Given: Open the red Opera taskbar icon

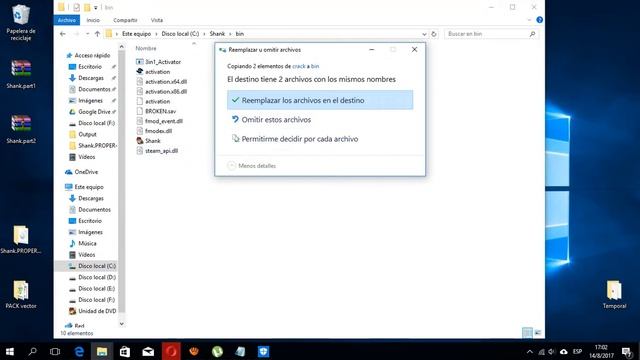Looking at the screenshot, I should (171, 351).
